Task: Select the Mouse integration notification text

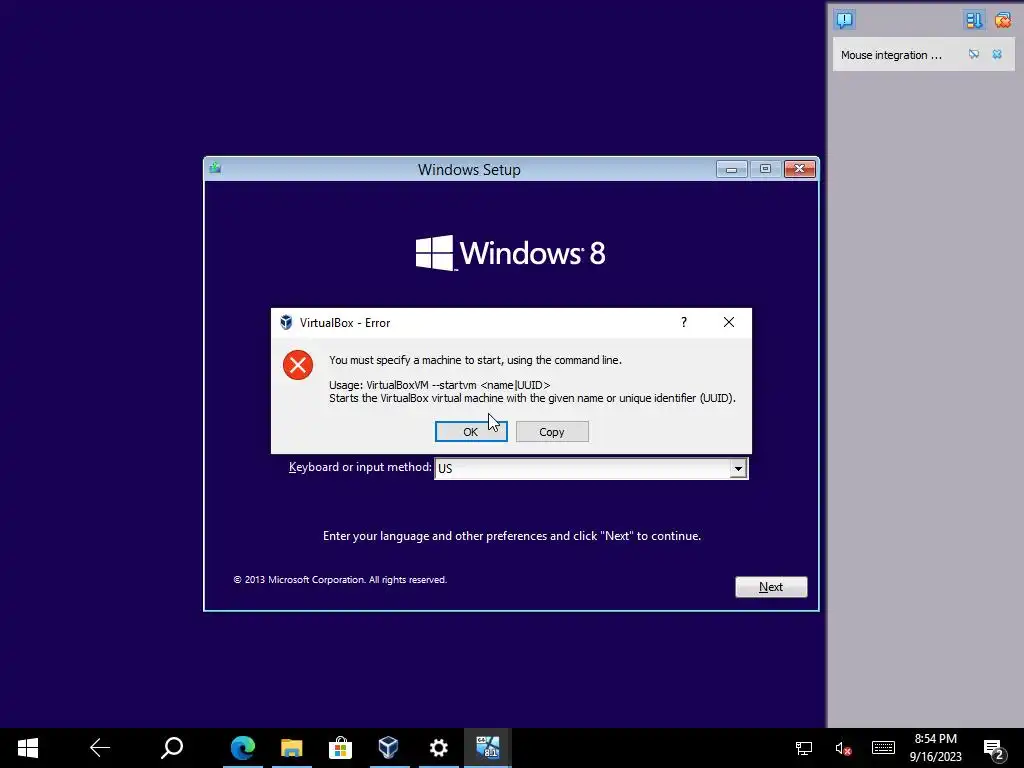Action: coord(891,55)
